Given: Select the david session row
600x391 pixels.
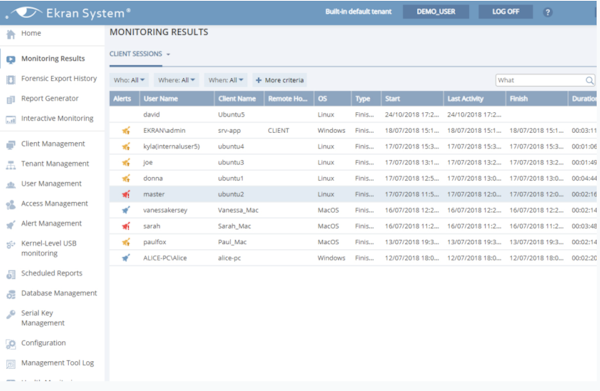Looking at the screenshot, I should tap(353, 115).
